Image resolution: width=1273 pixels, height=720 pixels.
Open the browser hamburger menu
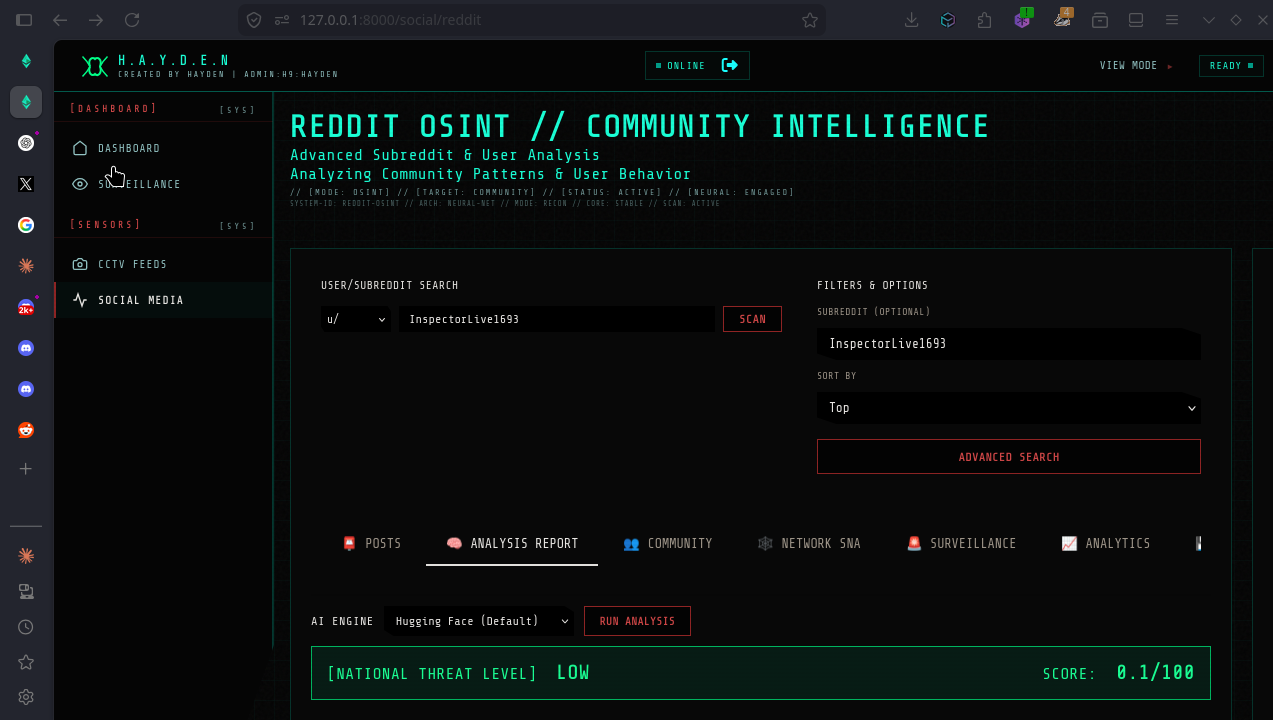[x=1173, y=20]
